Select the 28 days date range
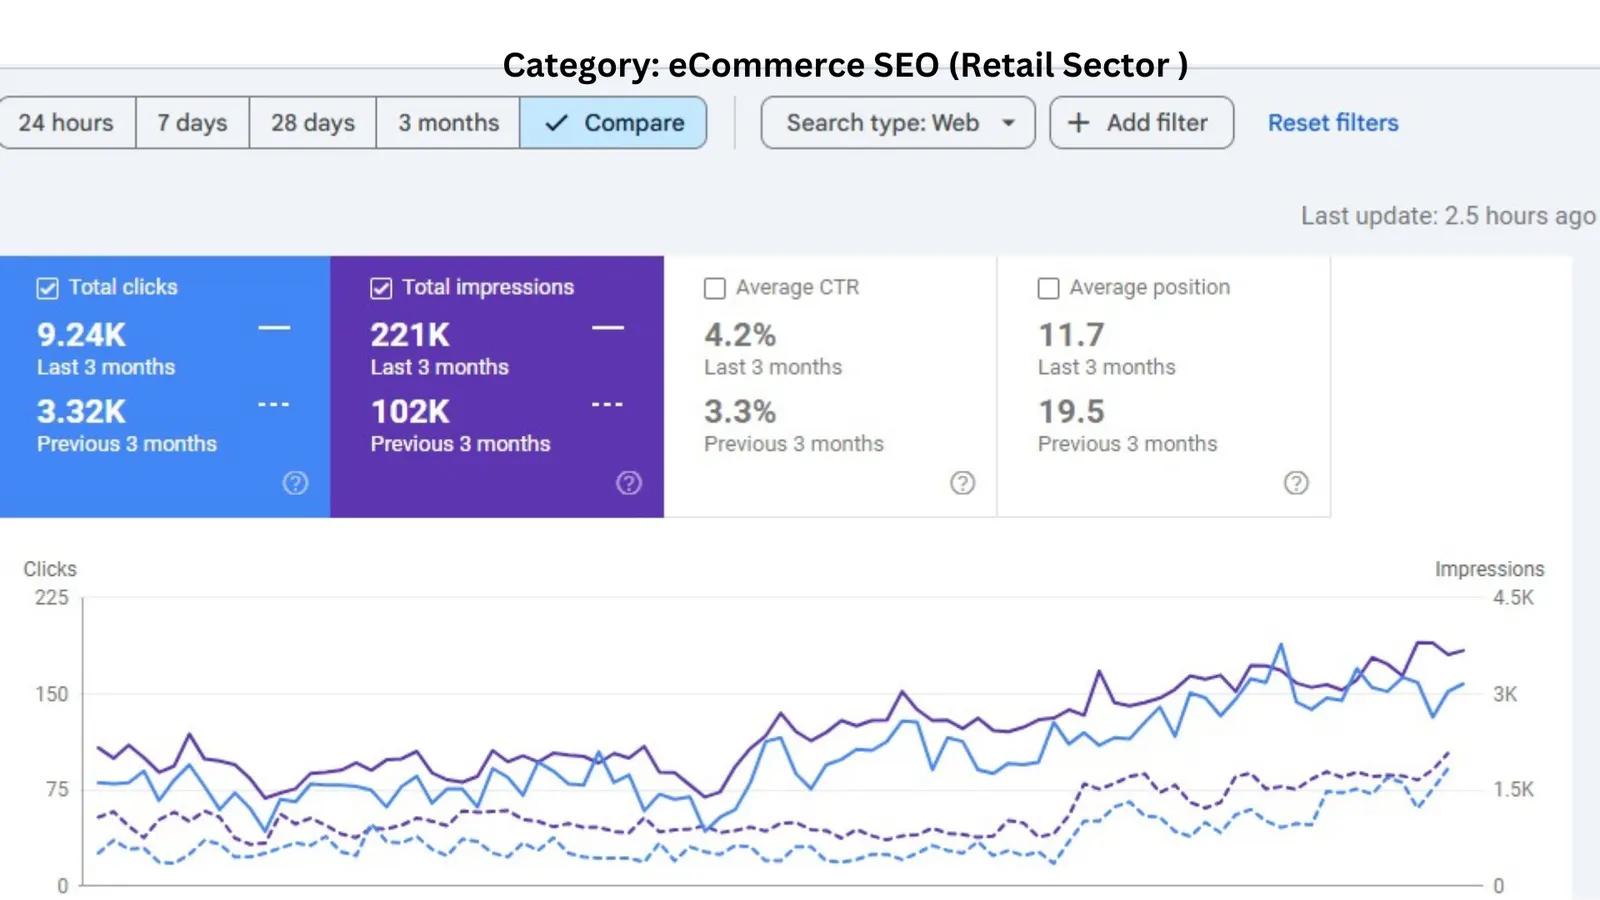The width and height of the screenshot is (1600, 900). point(313,123)
